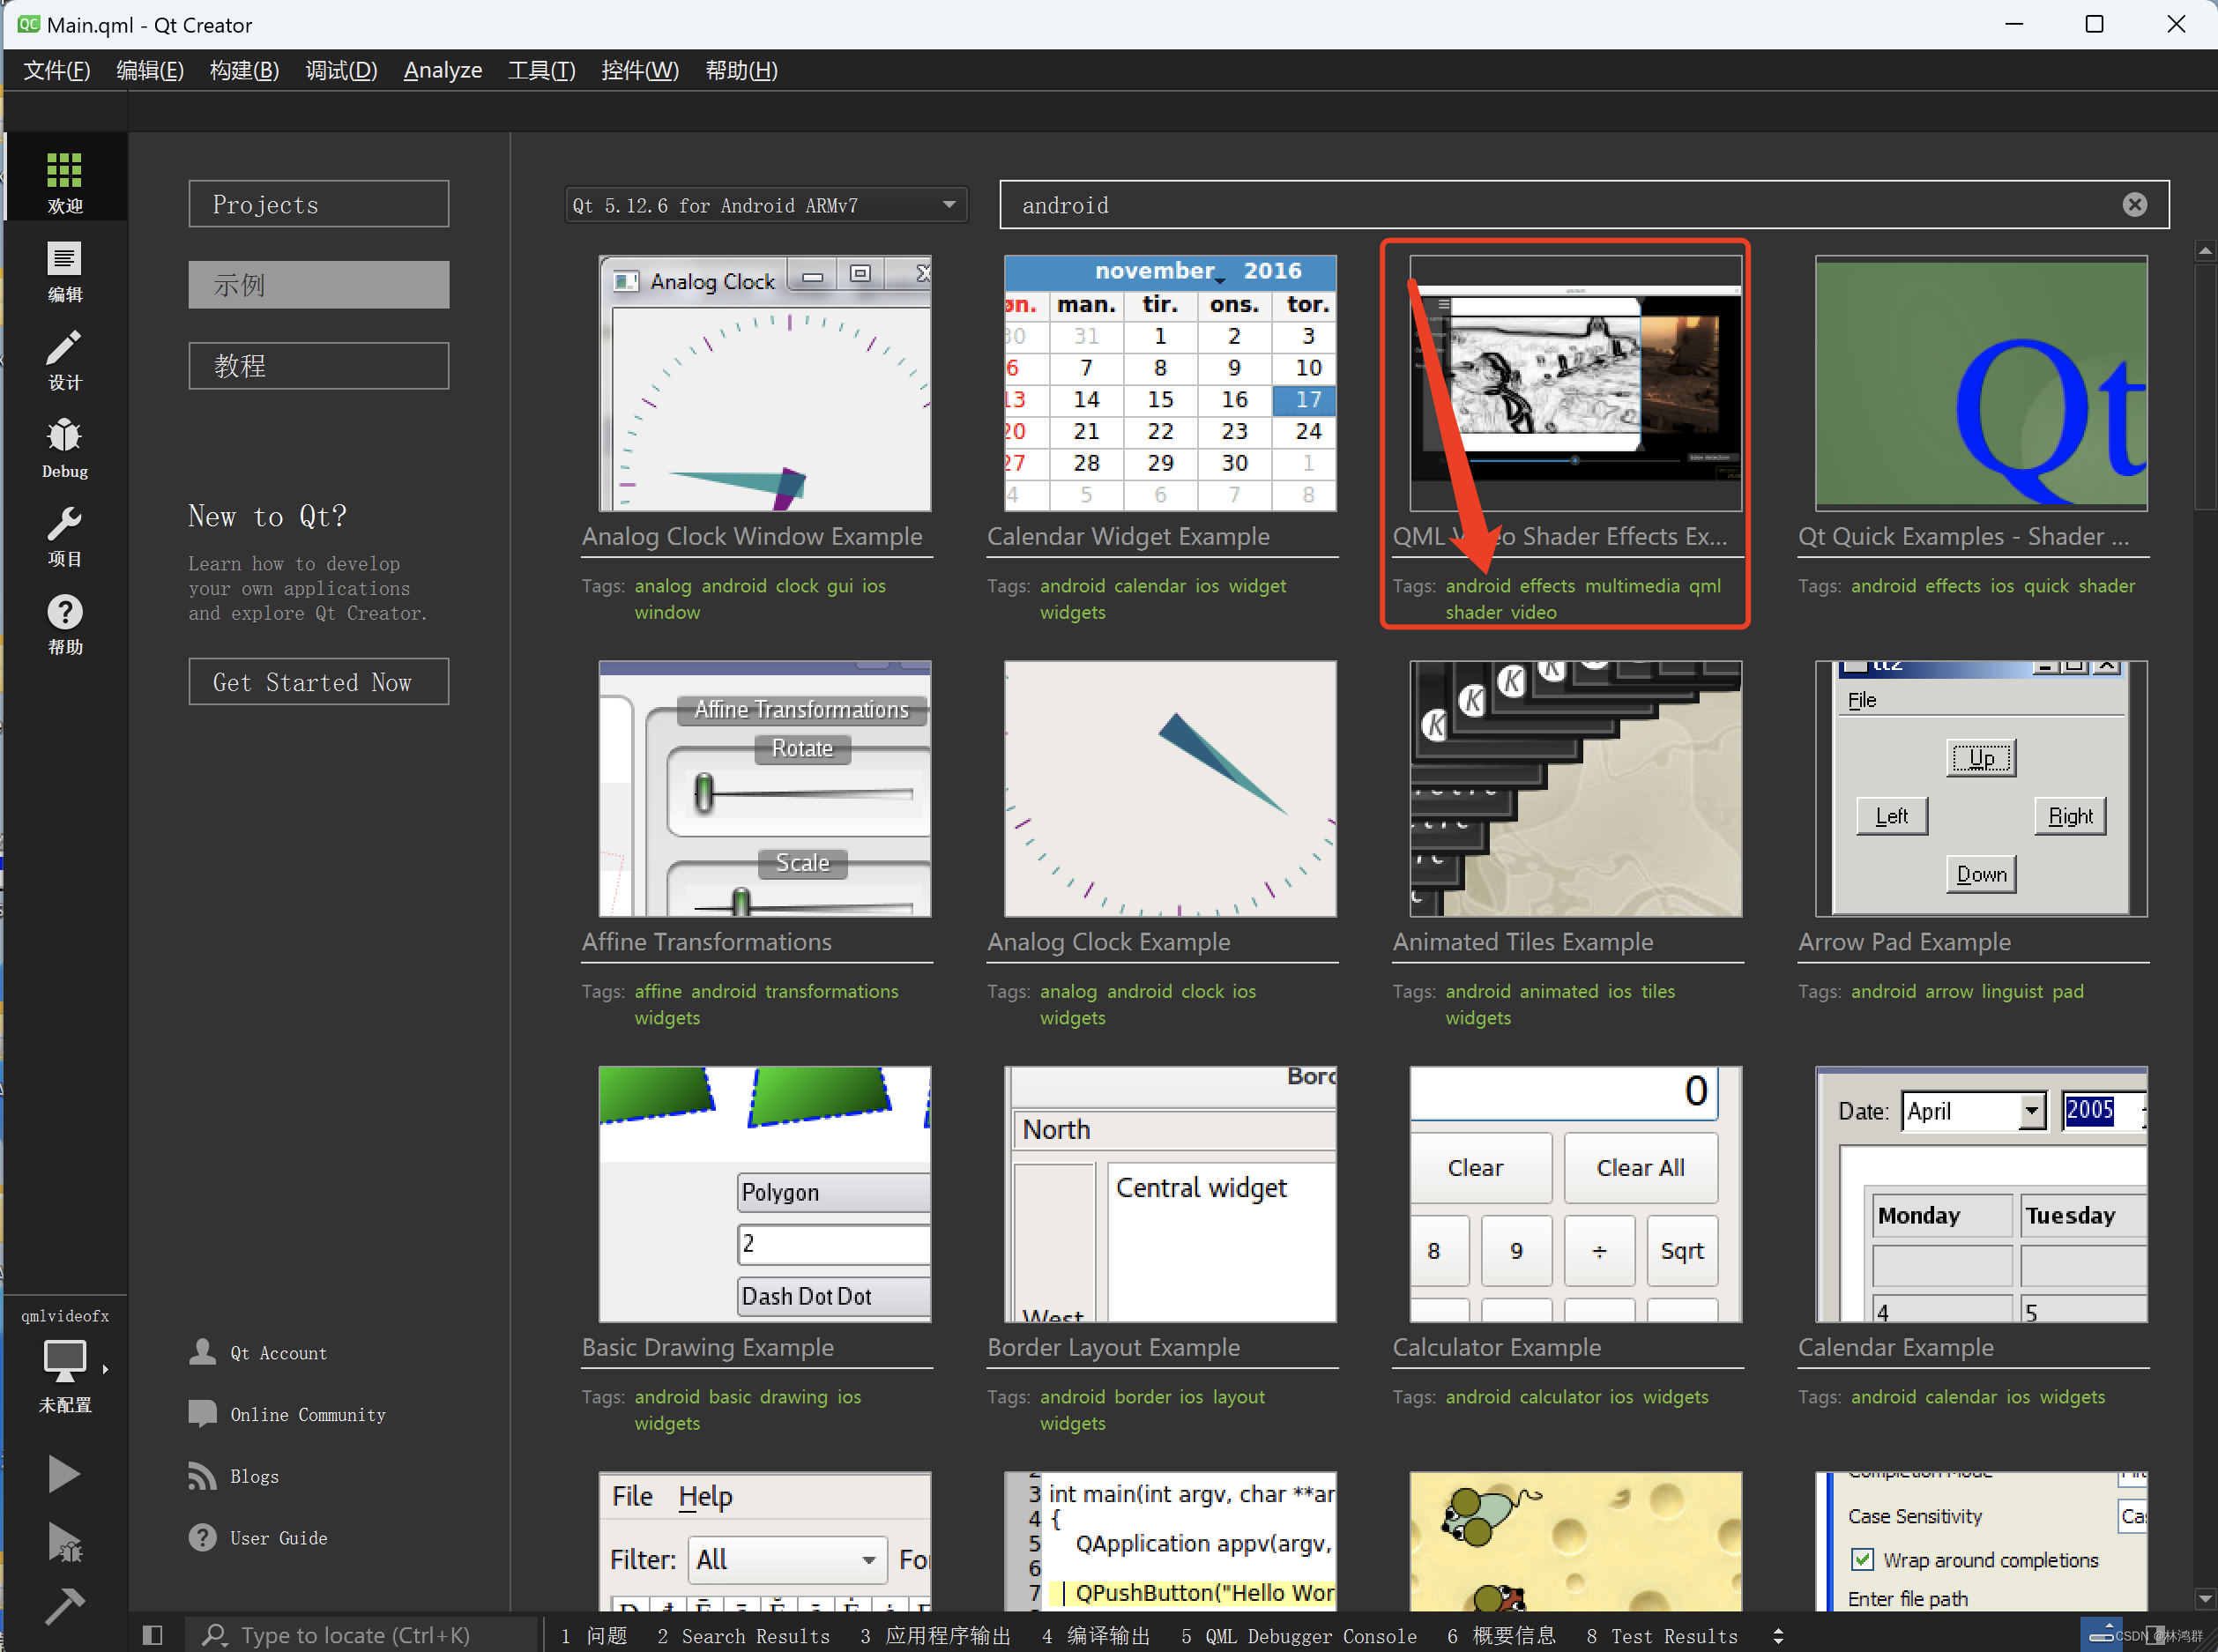Open the 3 应用程序输出 pane

click(x=935, y=1636)
